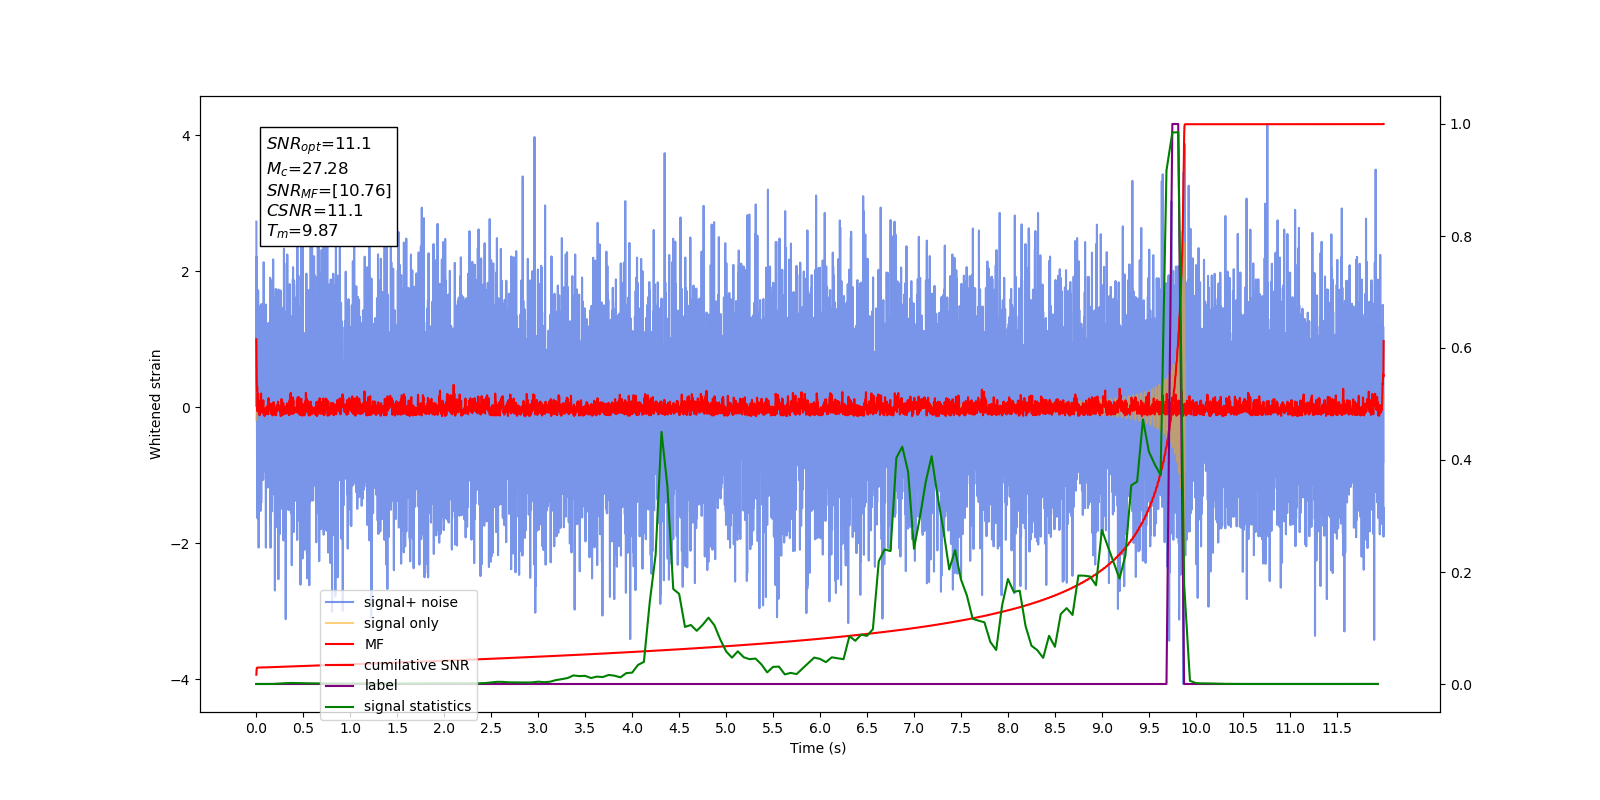
Task: Click the purple line sample beside "label" in legend
Action: [x=340, y=686]
